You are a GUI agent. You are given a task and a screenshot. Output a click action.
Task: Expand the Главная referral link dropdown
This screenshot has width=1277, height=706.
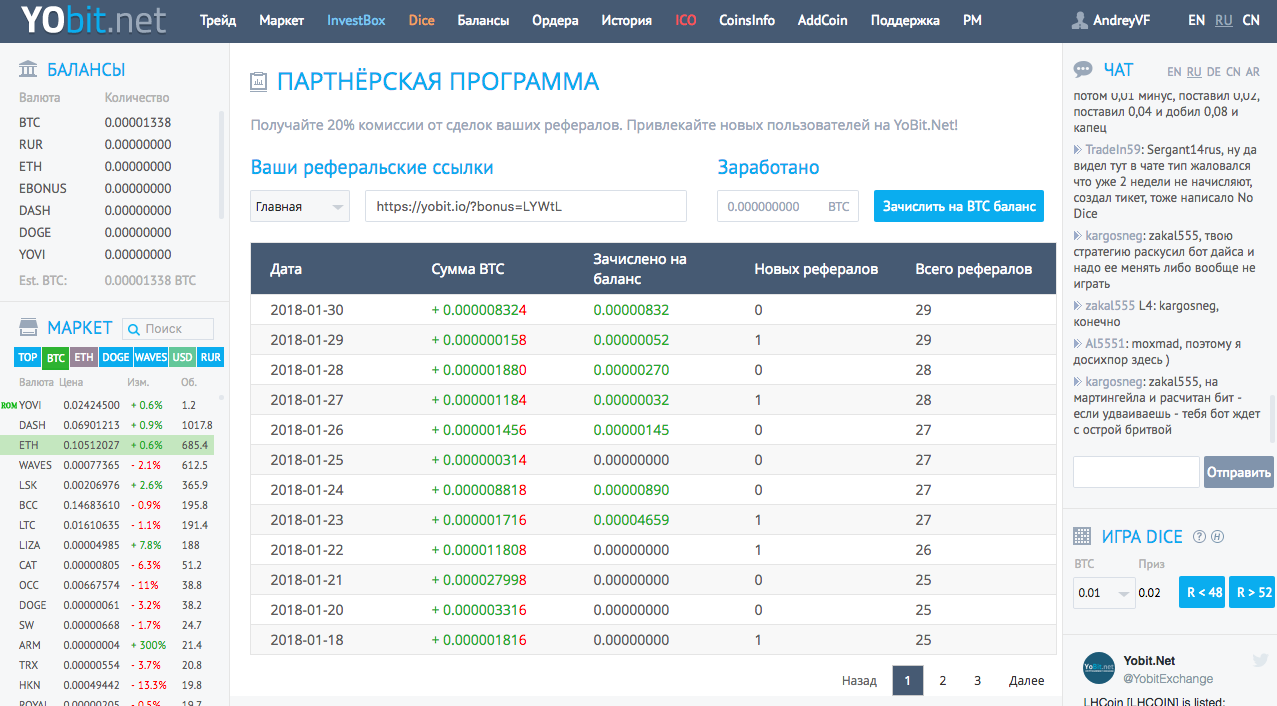click(x=300, y=207)
